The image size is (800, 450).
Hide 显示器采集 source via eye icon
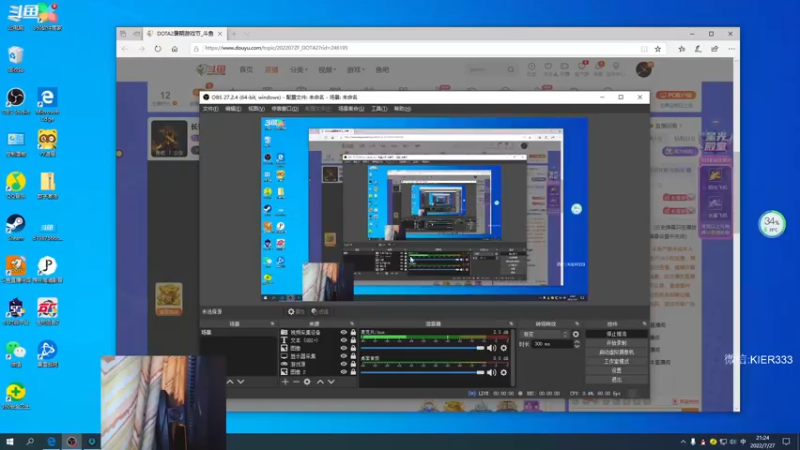click(x=343, y=356)
